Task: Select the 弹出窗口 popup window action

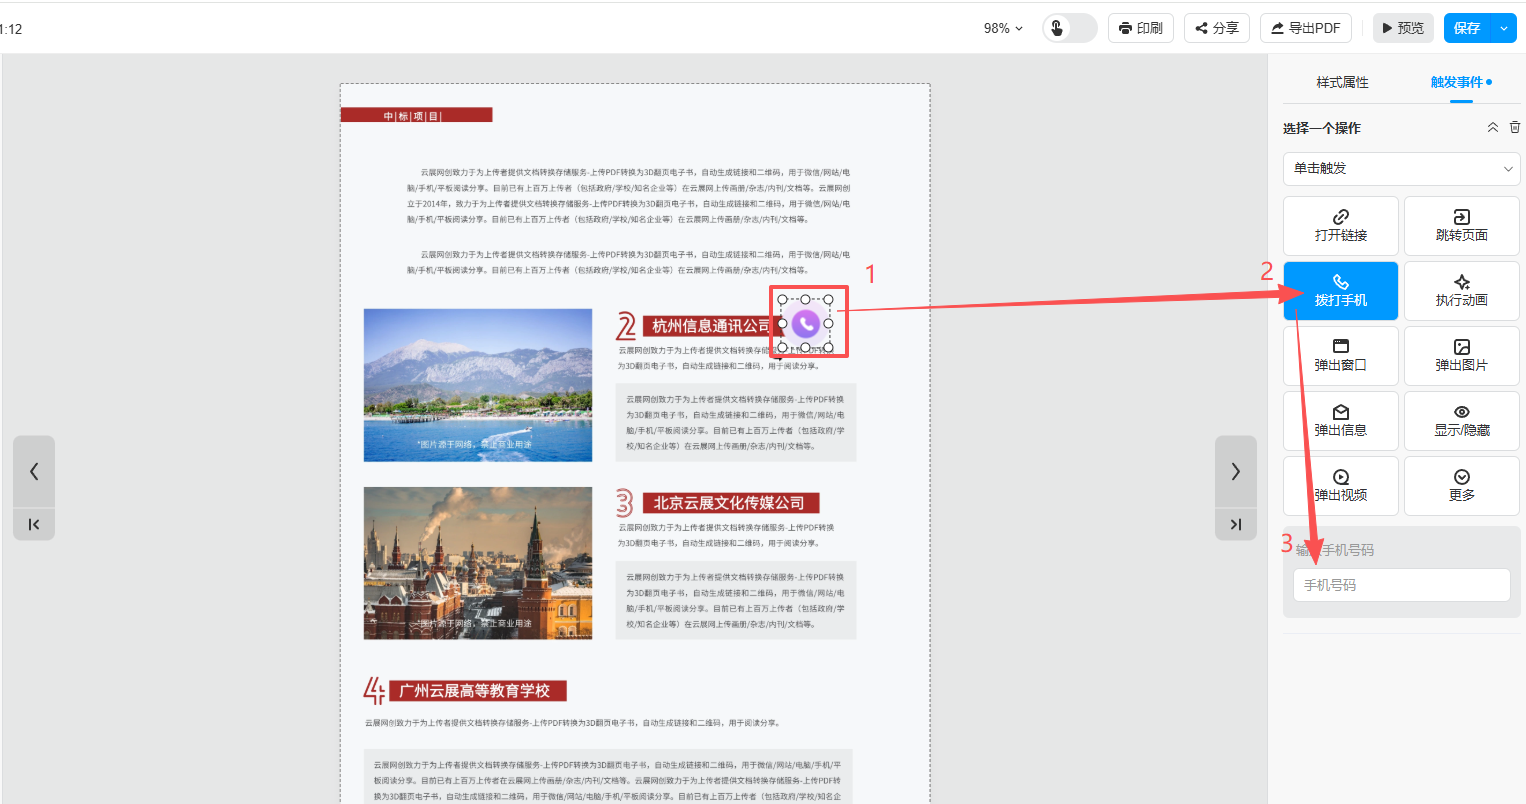Action: [x=1340, y=356]
